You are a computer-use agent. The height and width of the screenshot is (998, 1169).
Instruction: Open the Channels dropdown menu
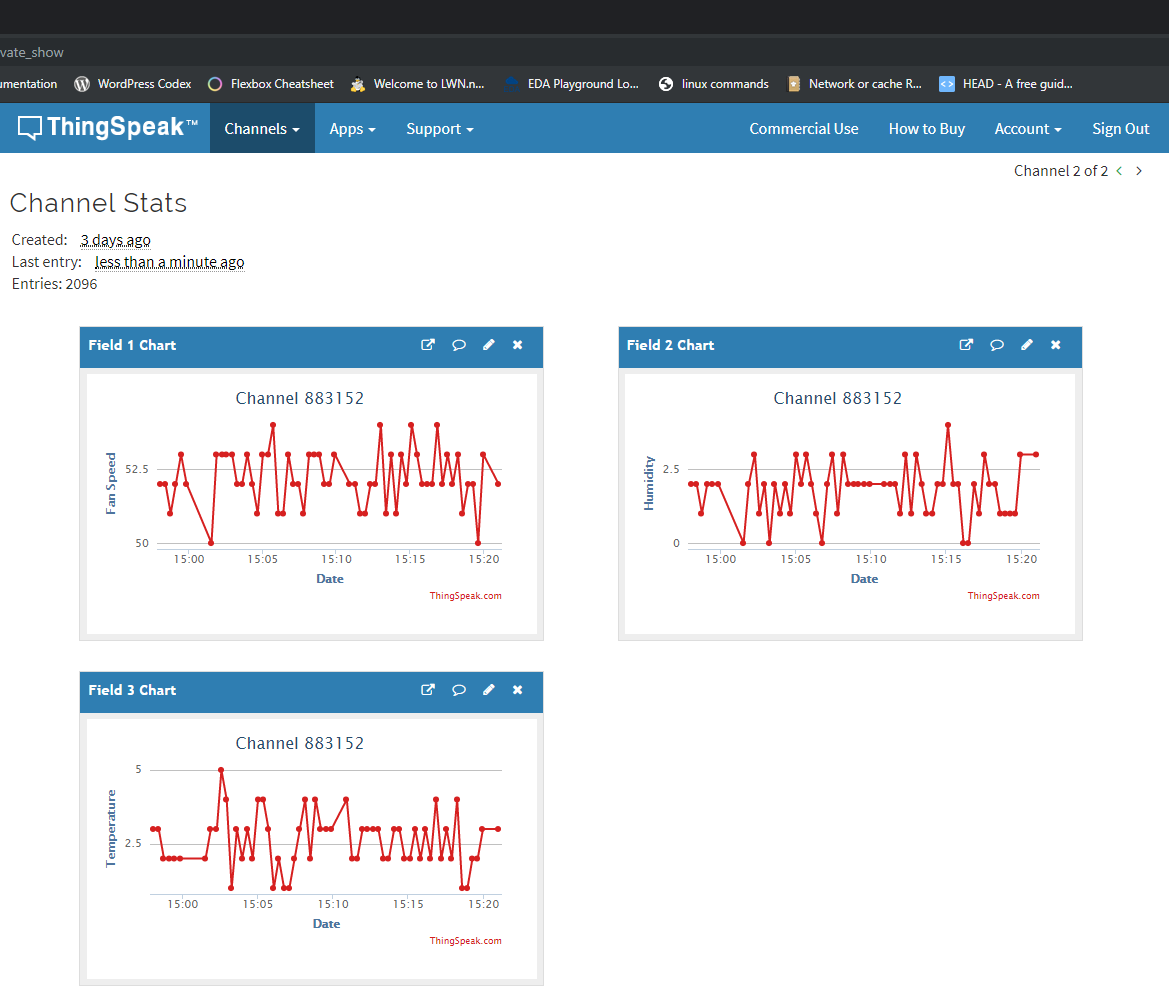[262, 128]
